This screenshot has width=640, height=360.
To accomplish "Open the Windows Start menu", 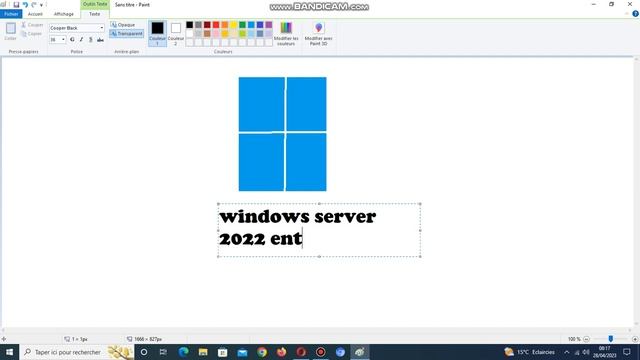I will click(9, 352).
